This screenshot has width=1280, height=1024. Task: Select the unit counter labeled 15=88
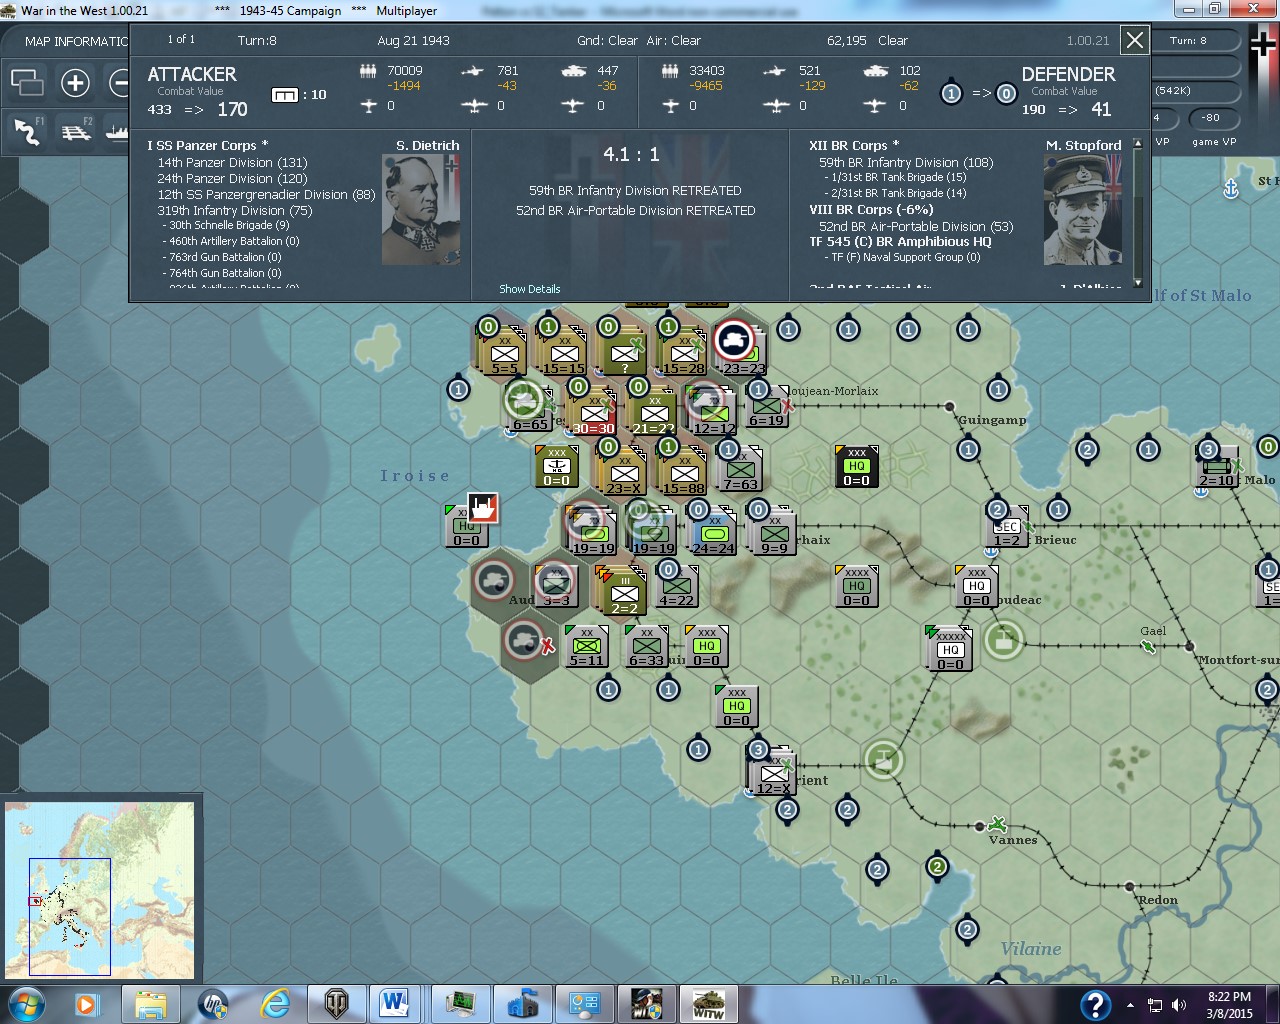(x=684, y=473)
